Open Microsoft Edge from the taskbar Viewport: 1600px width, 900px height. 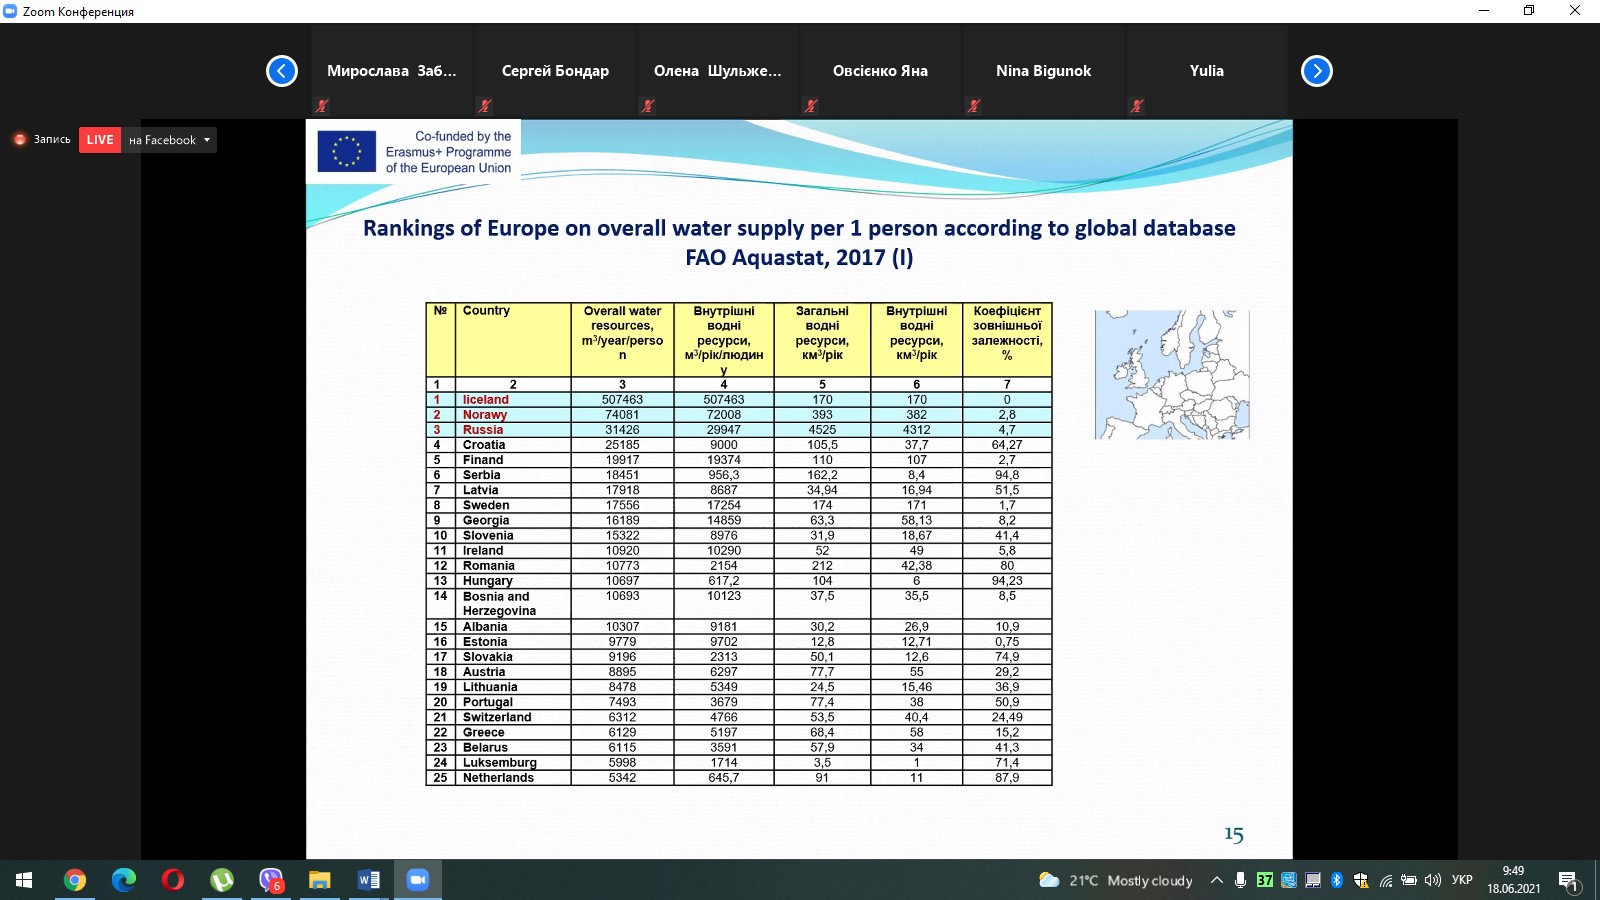point(123,880)
